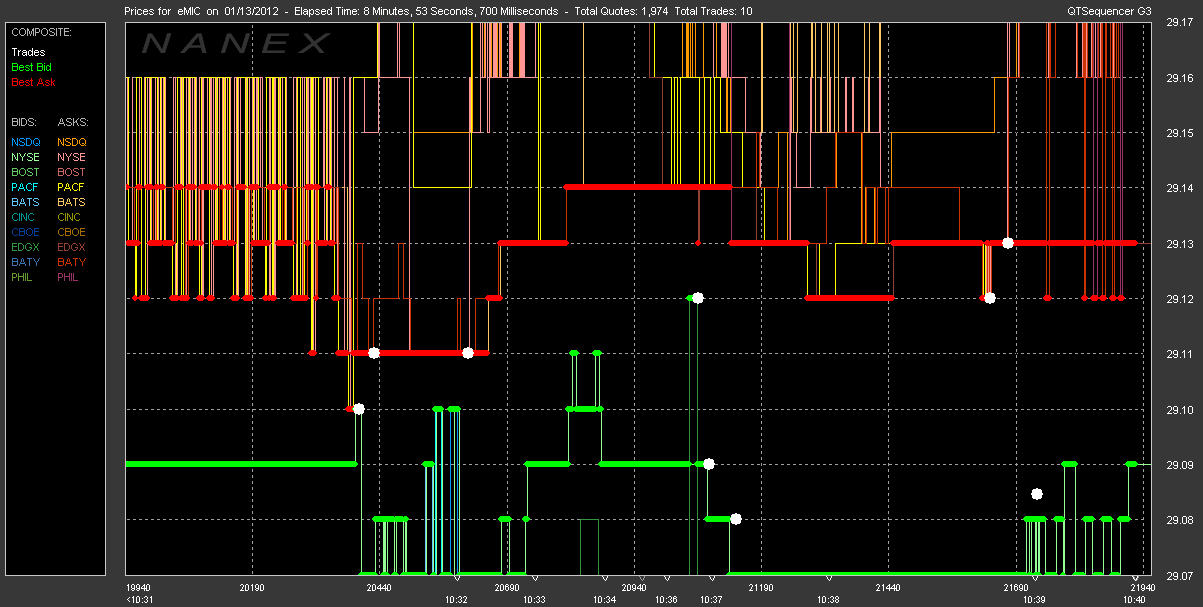Click the isolated white trade dot between 29.08 and 29.09
The height and width of the screenshot is (607, 1203).
[1037, 494]
